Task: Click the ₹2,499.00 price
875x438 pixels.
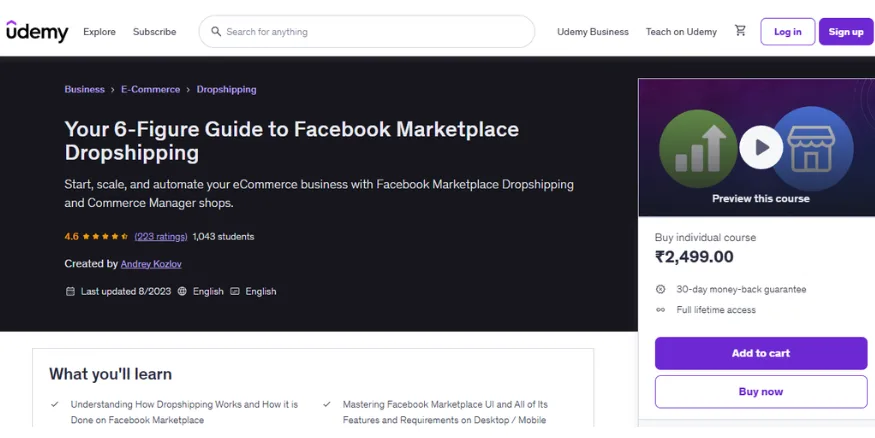Action: tap(694, 257)
